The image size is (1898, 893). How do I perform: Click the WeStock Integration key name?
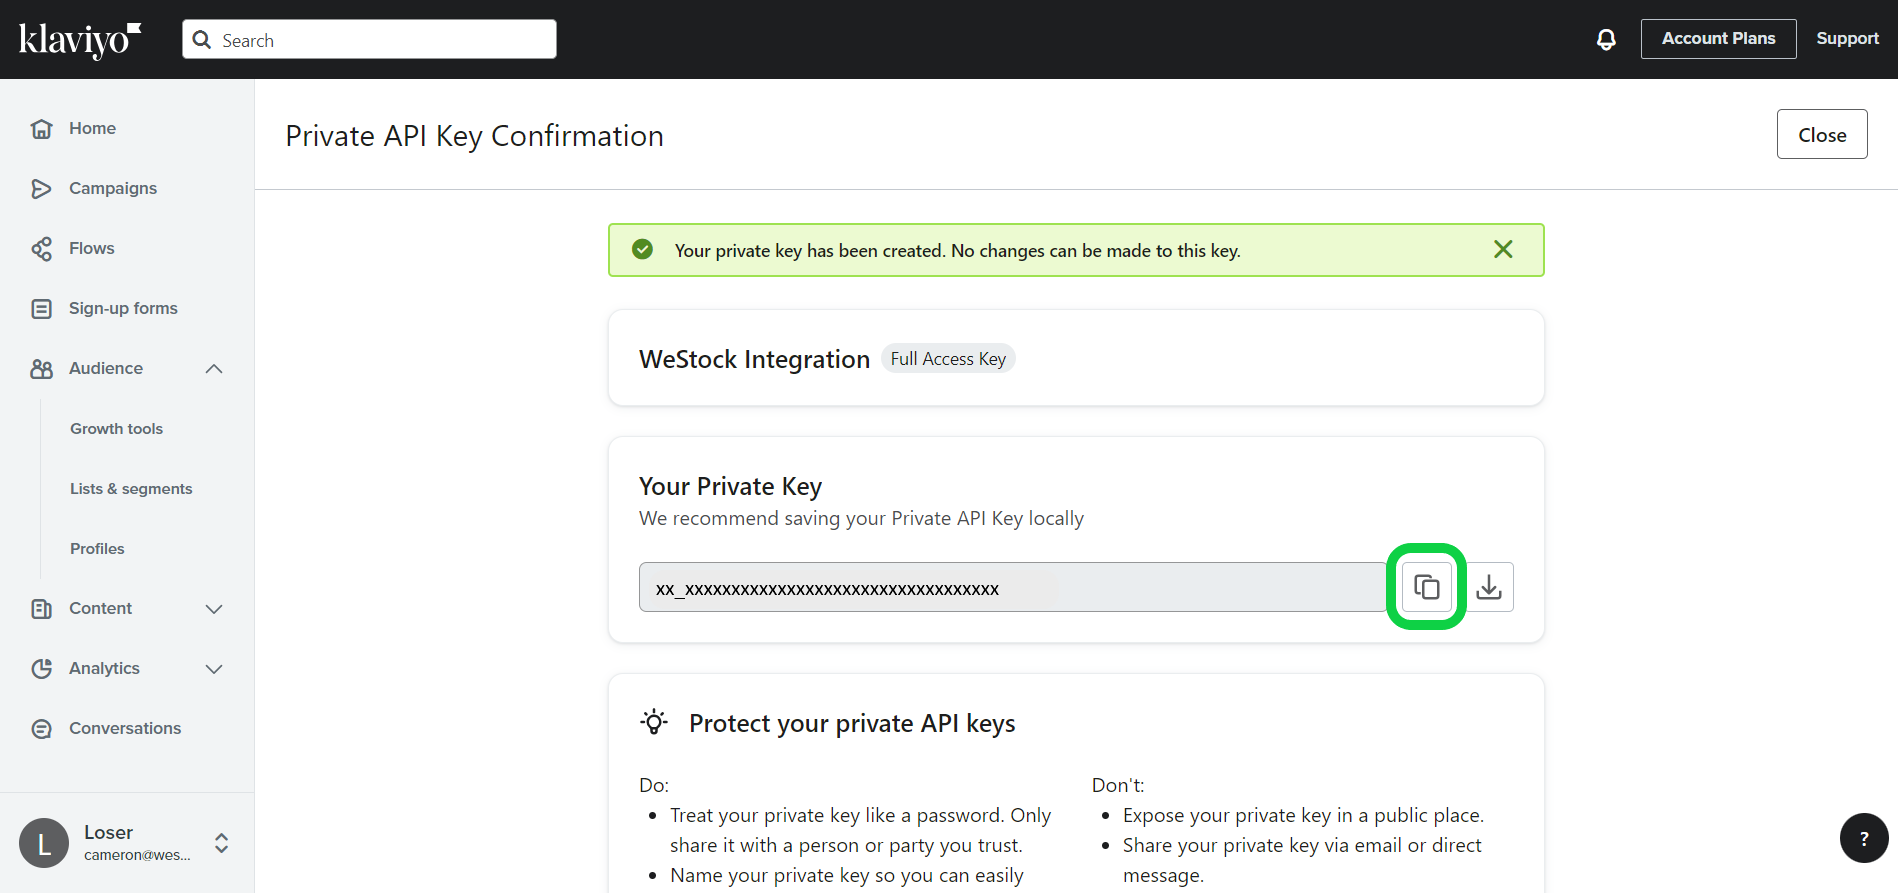point(754,359)
